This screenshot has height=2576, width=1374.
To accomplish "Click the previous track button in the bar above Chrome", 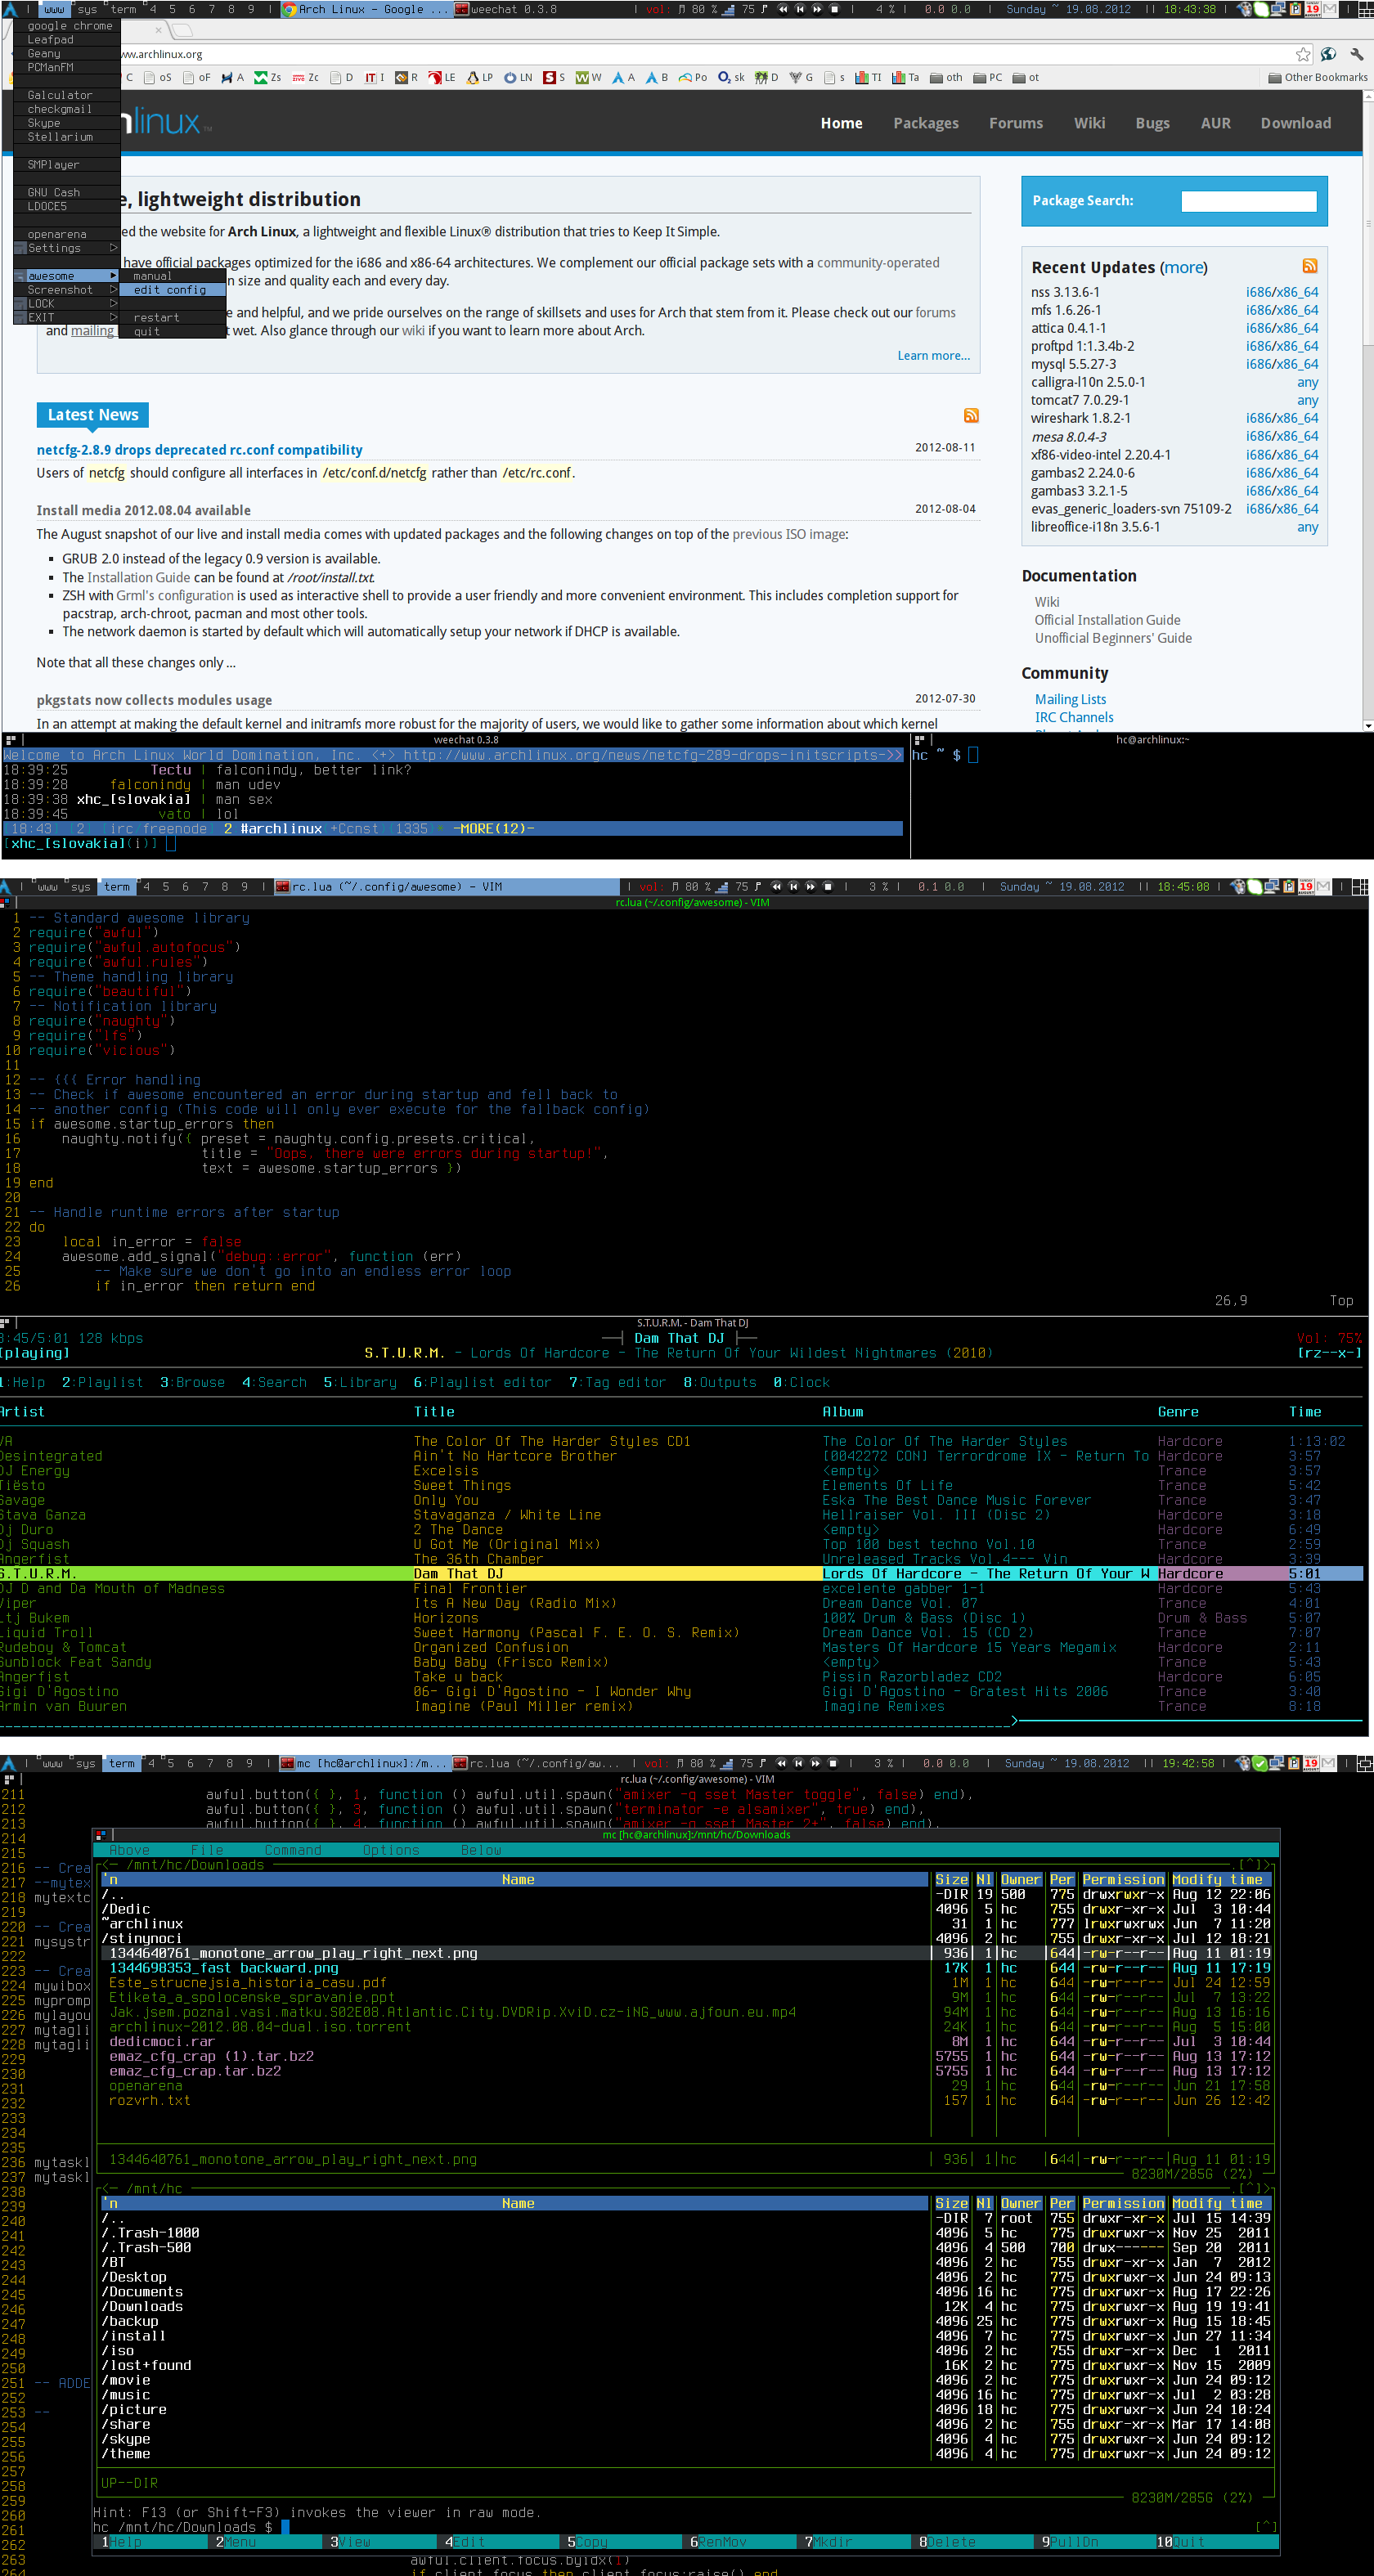I will click(x=799, y=9).
